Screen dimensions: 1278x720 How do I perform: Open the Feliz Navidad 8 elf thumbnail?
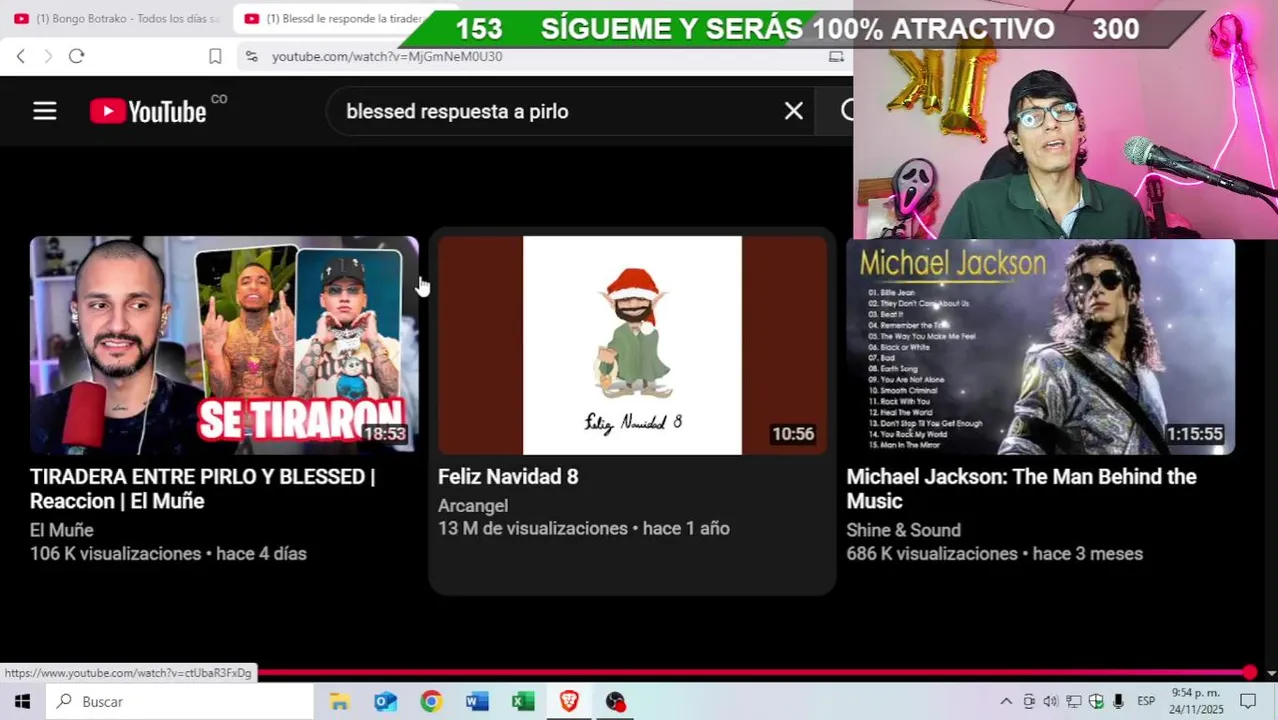(632, 345)
